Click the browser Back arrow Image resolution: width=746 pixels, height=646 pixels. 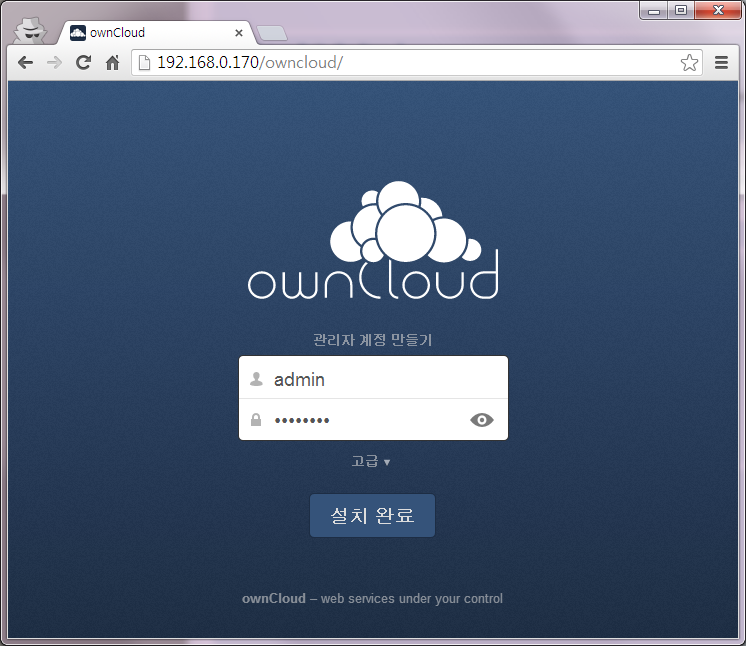[x=26, y=63]
